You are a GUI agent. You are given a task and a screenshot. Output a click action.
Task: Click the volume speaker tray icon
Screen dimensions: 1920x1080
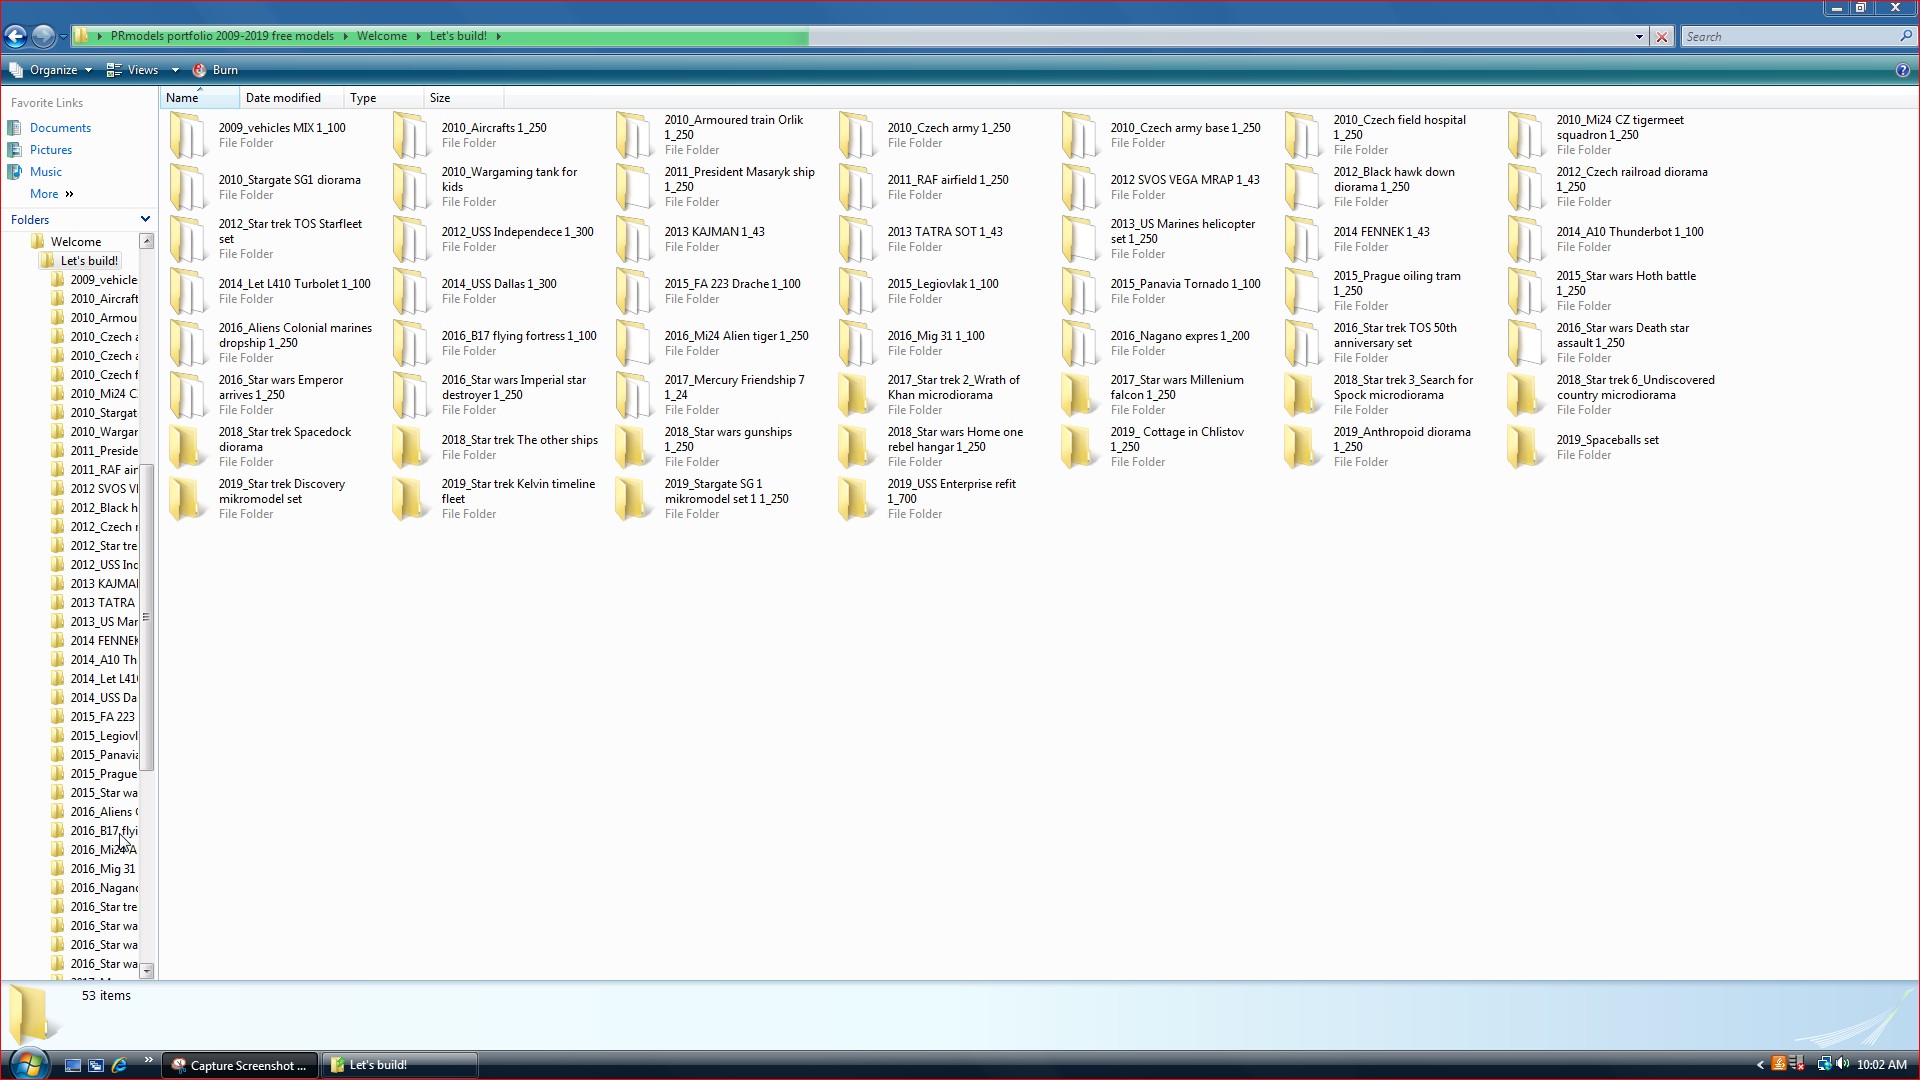(1842, 1064)
